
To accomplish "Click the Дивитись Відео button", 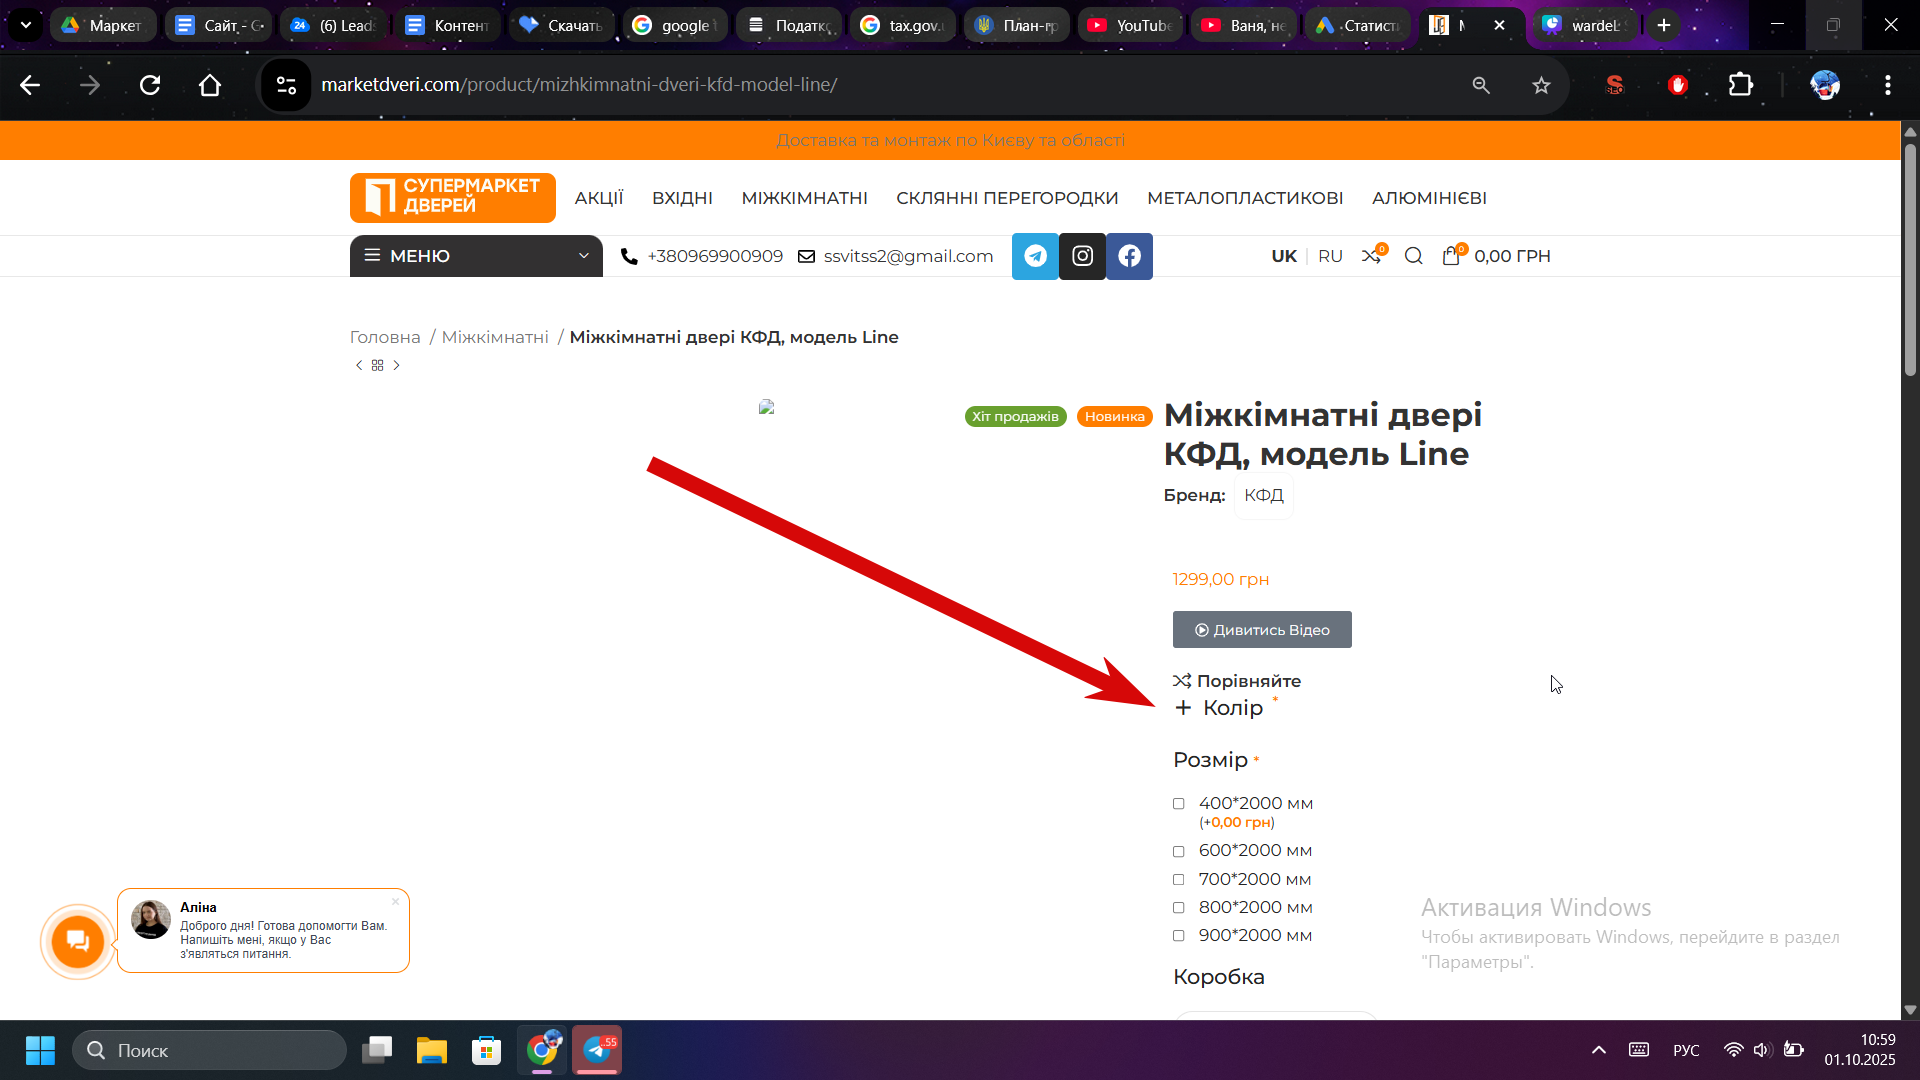I will tap(1262, 630).
